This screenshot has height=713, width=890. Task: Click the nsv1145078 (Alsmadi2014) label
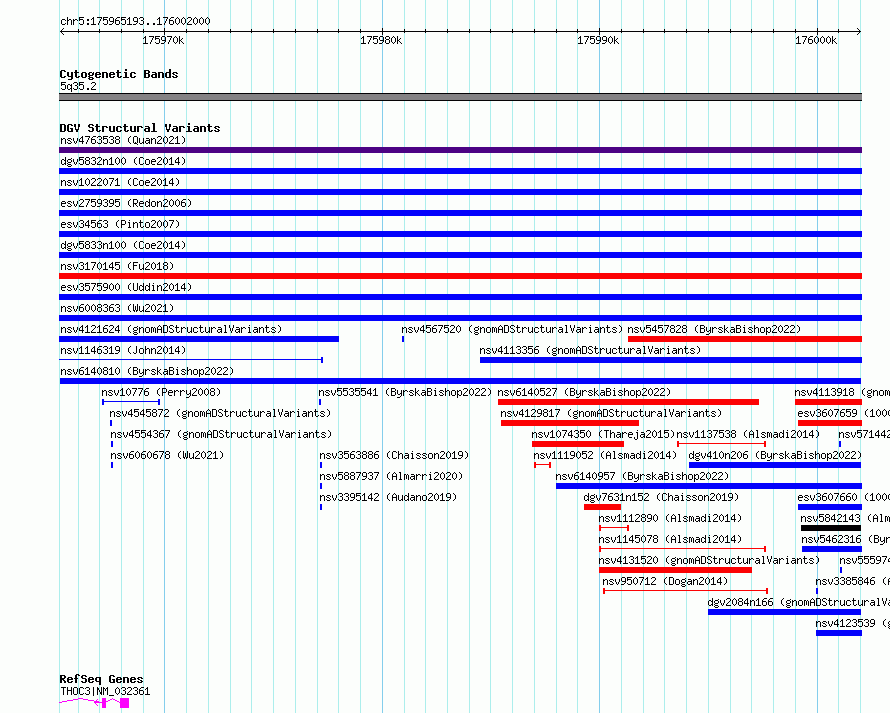(x=670, y=539)
